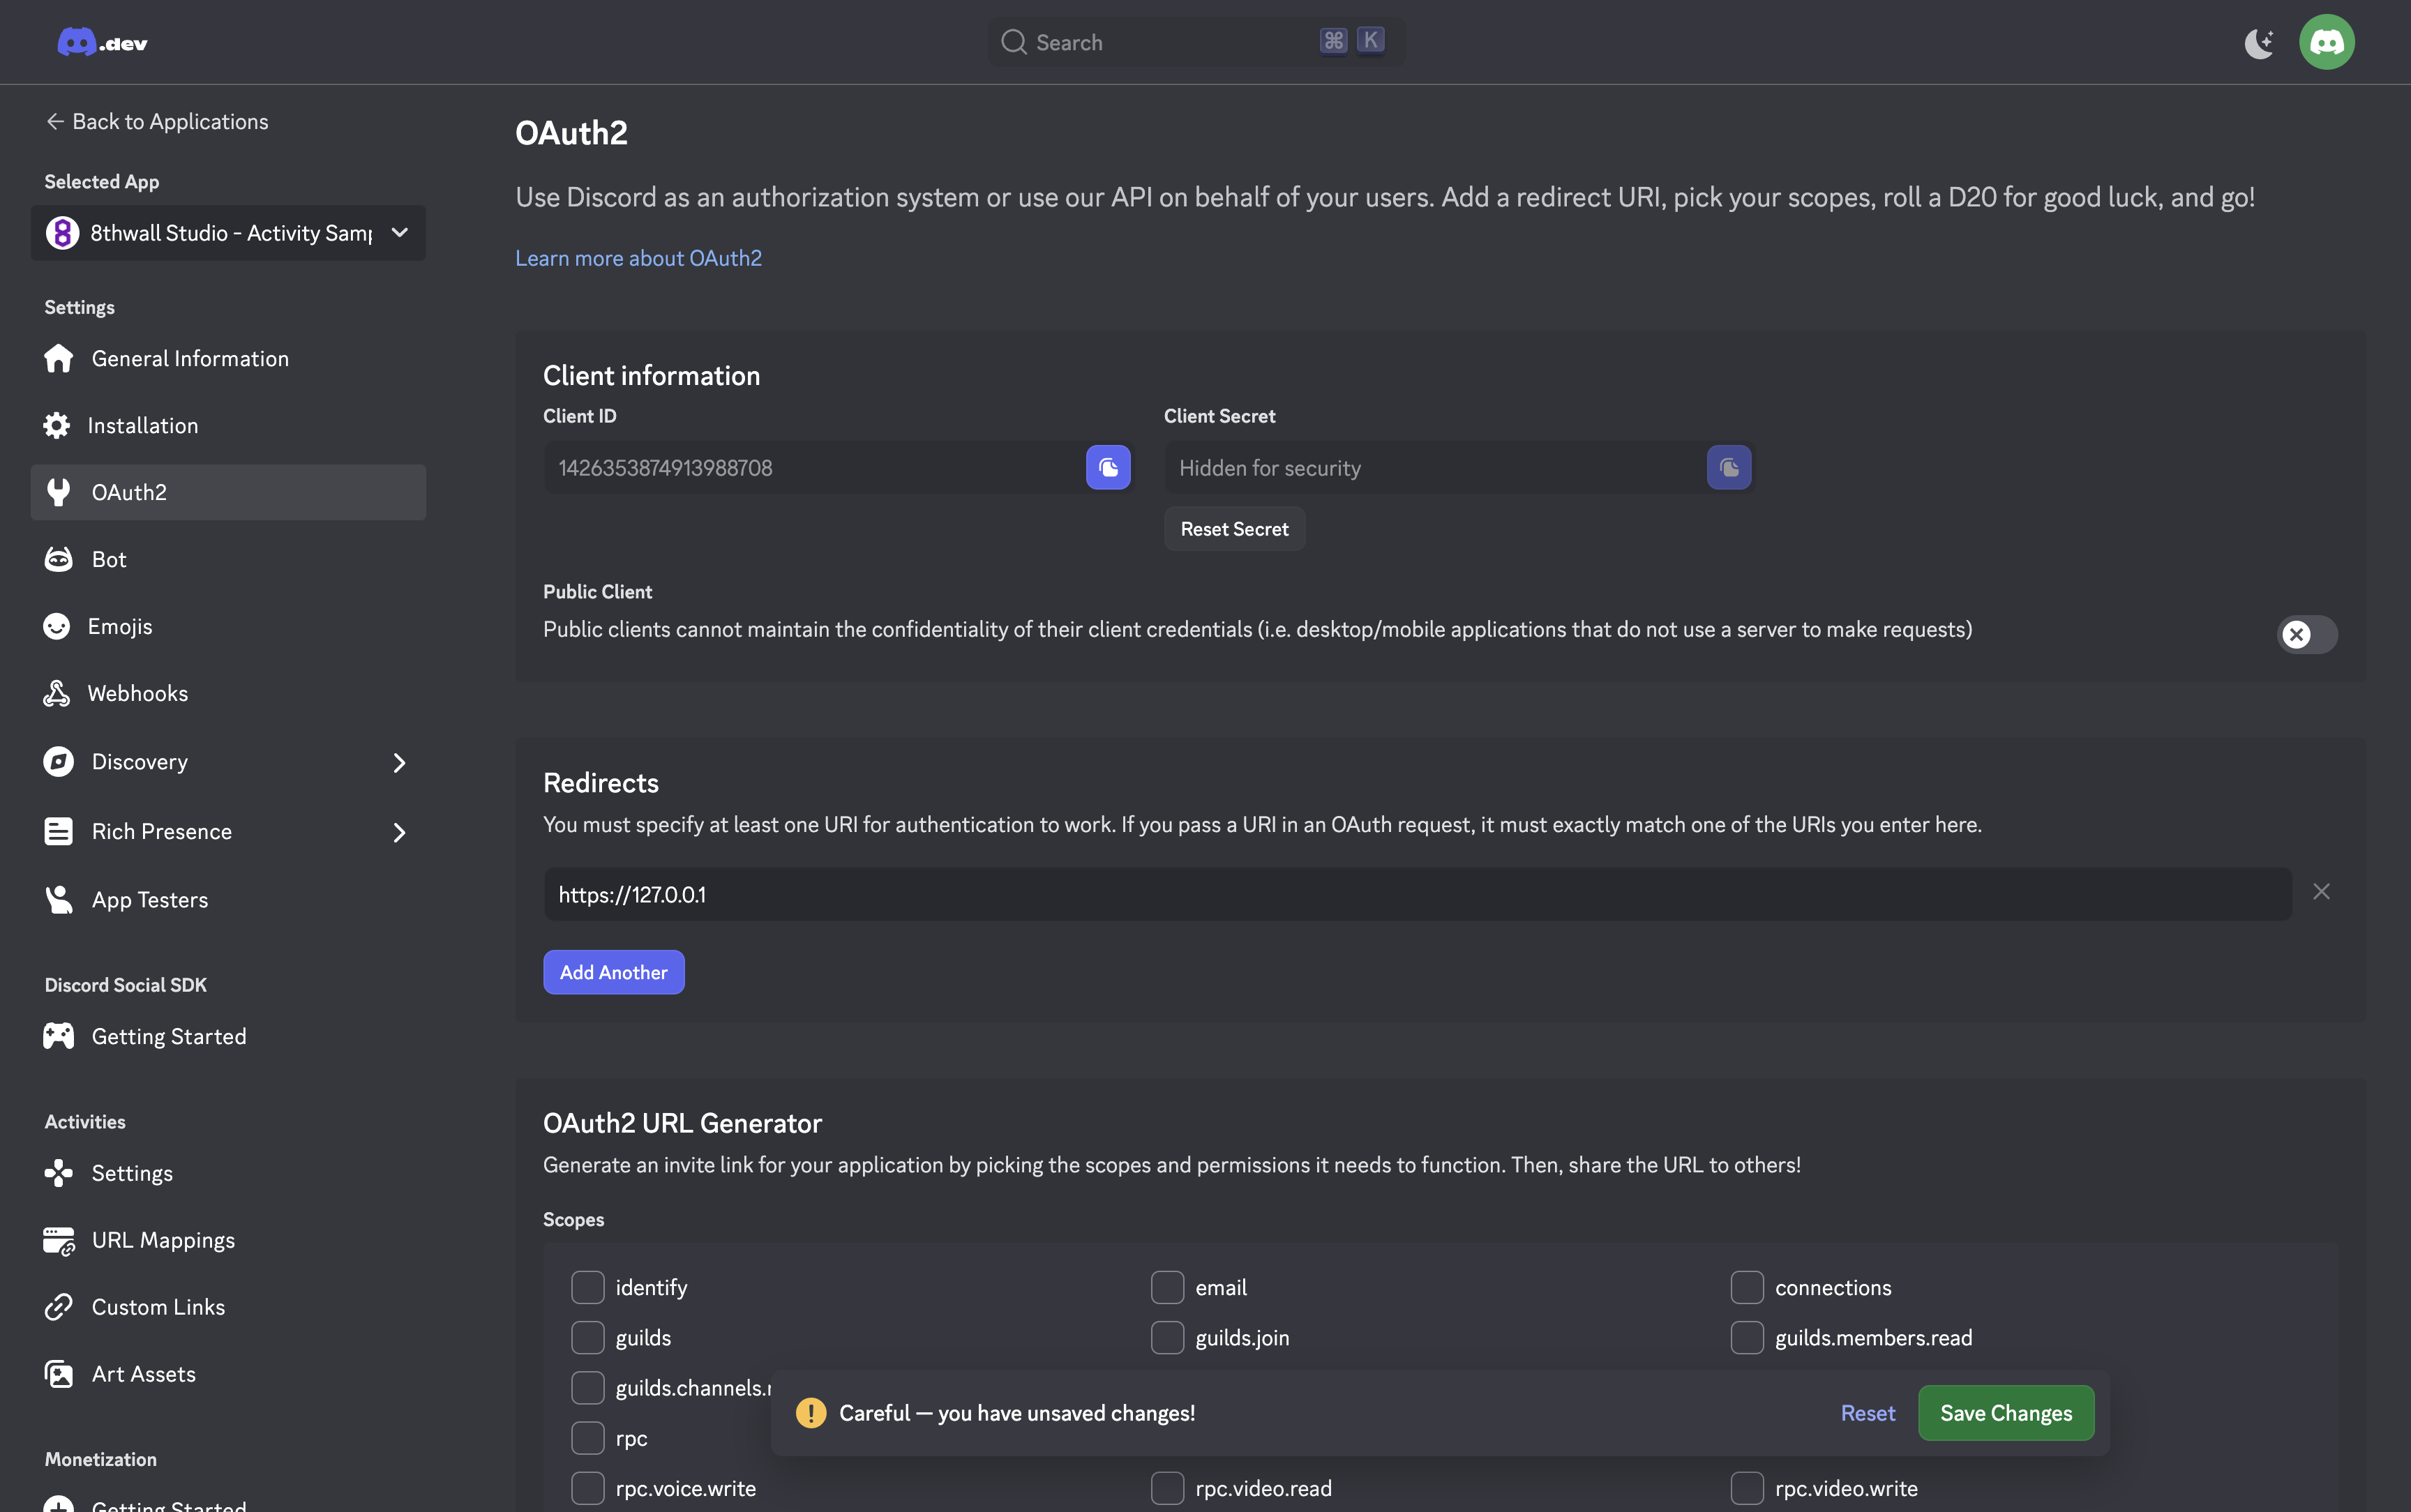Remove the https://127.0.0.1 redirect with X
The width and height of the screenshot is (2411, 1512).
coord(2321,892)
